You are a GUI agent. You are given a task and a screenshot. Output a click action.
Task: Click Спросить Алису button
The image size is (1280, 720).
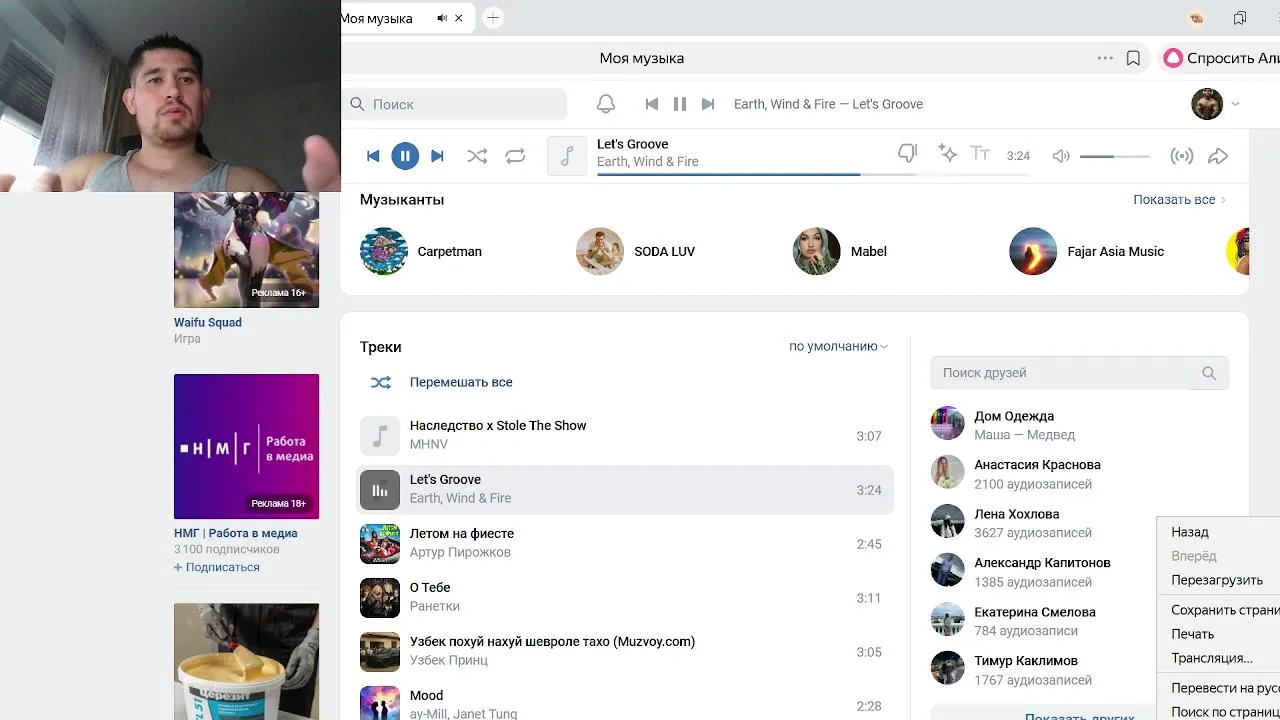1220,58
